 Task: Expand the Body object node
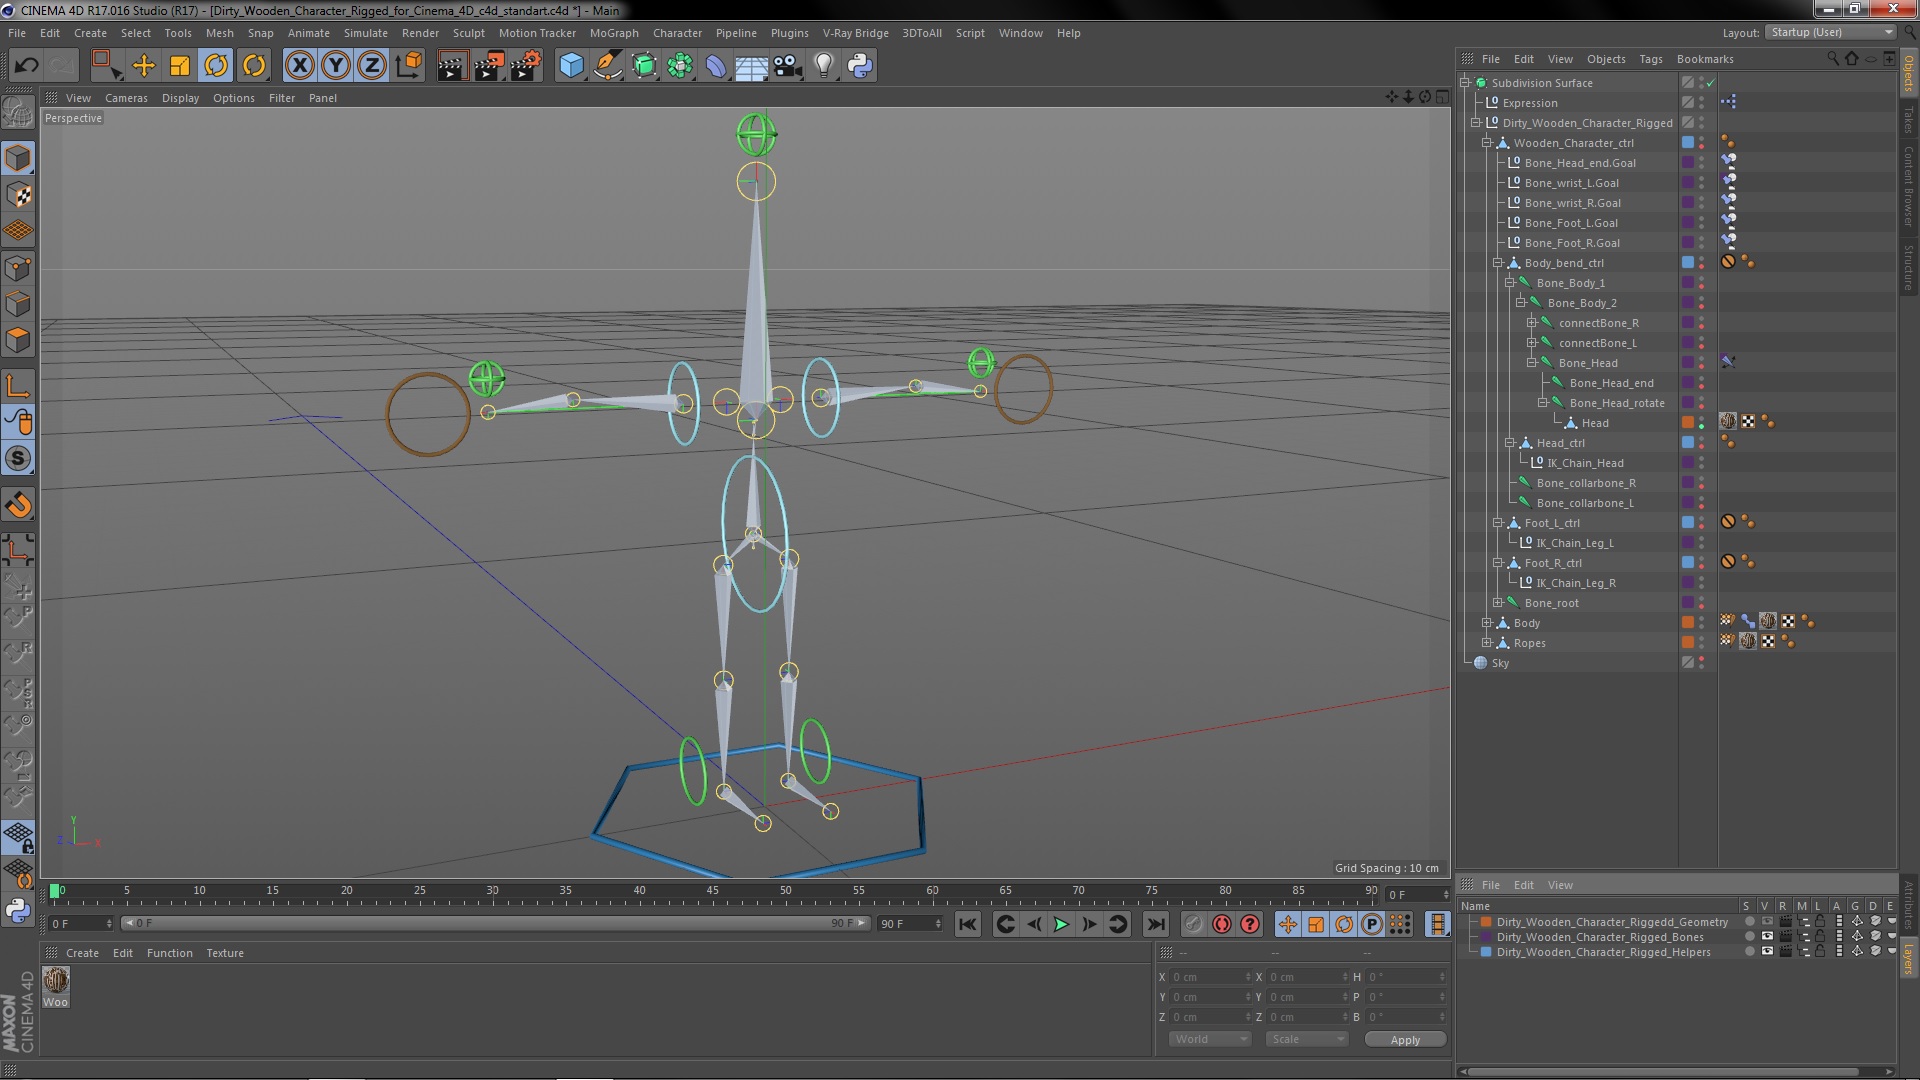[x=1487, y=623]
